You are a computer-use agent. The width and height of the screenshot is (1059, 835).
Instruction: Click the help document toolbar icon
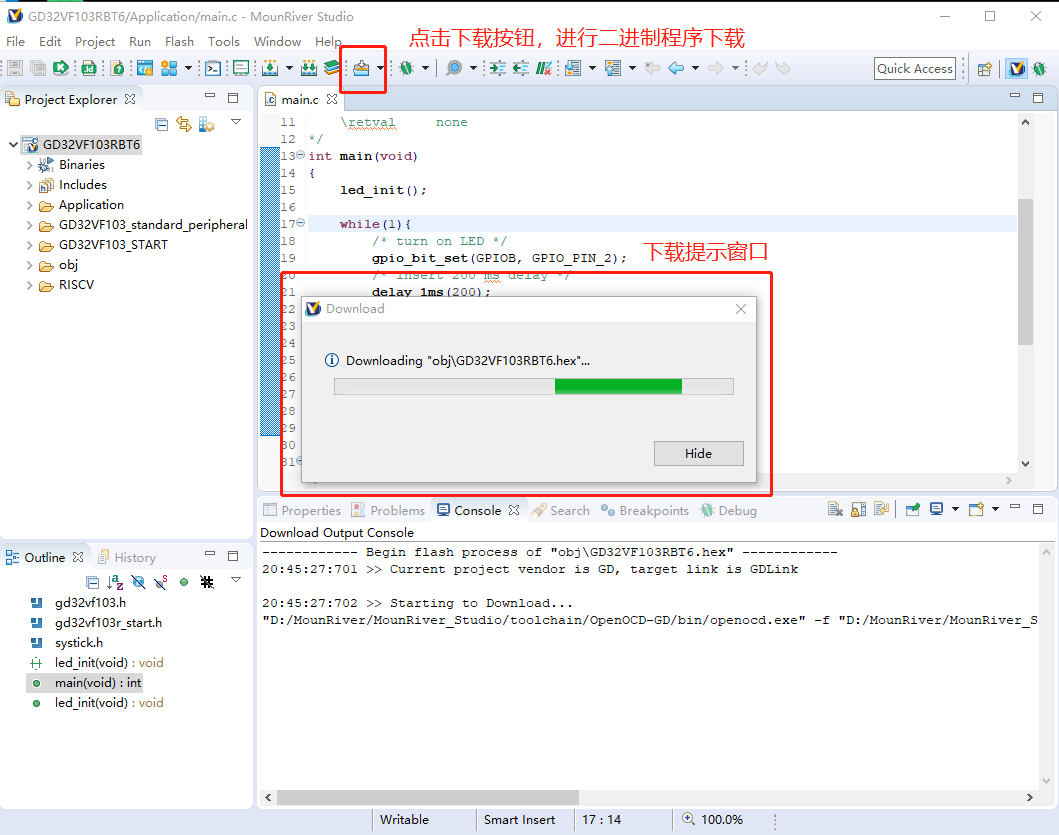pos(118,68)
